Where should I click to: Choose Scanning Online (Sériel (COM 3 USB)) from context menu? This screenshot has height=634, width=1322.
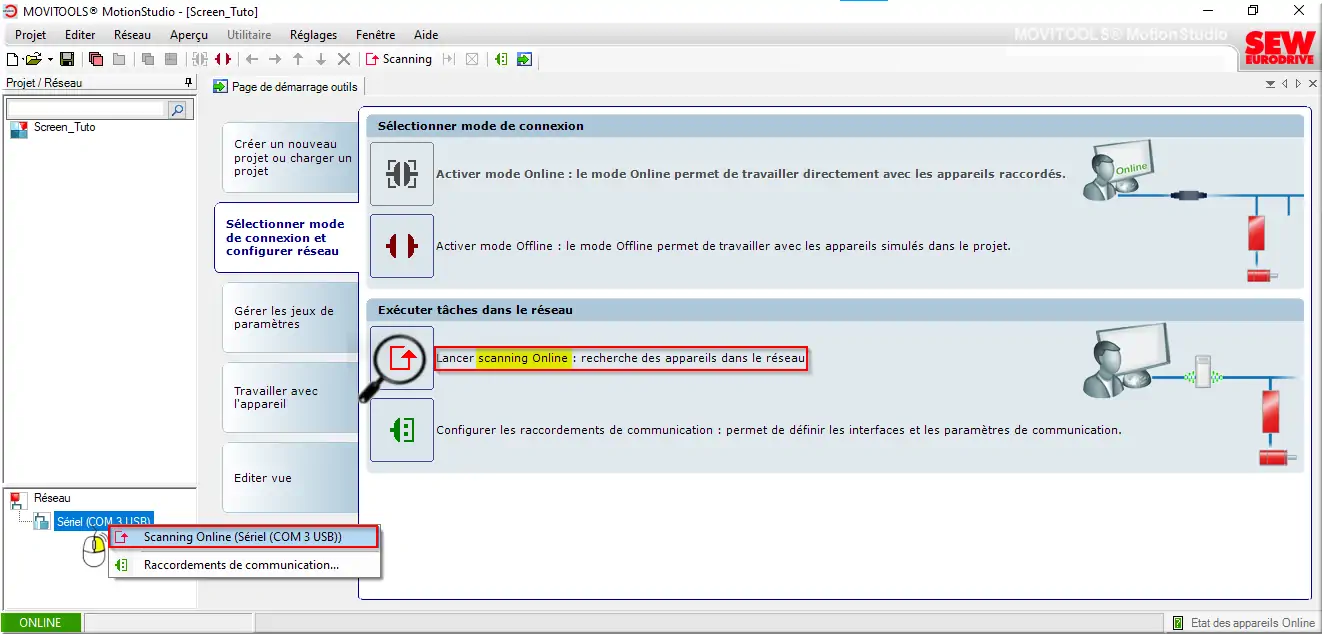[243, 537]
